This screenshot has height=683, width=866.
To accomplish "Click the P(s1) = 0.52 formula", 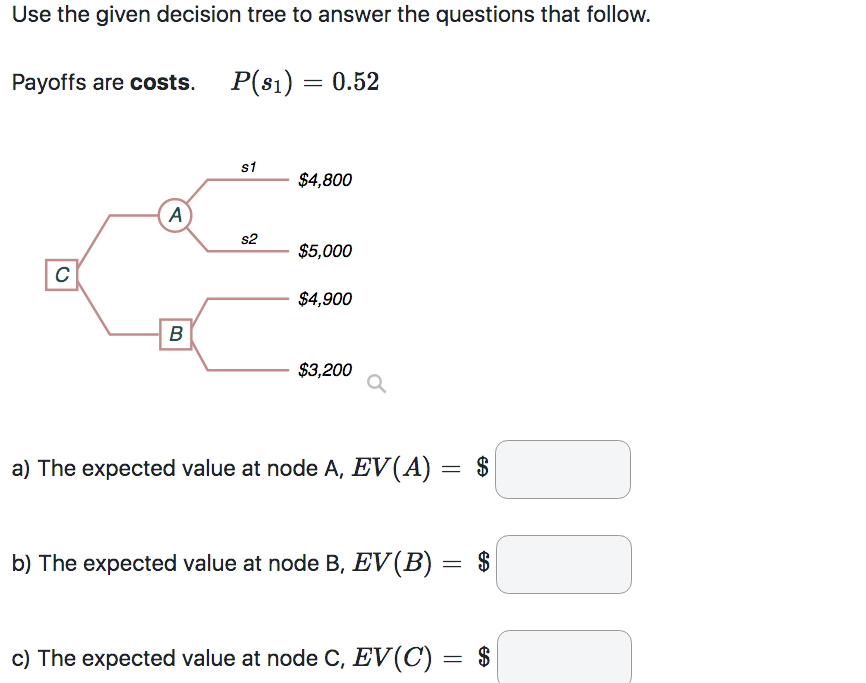I will pos(305,82).
